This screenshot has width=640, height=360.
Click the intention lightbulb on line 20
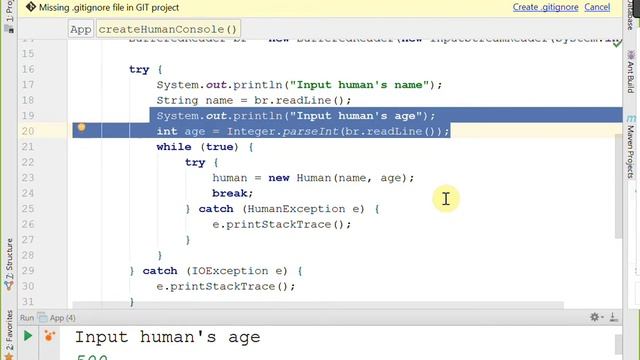point(82,127)
